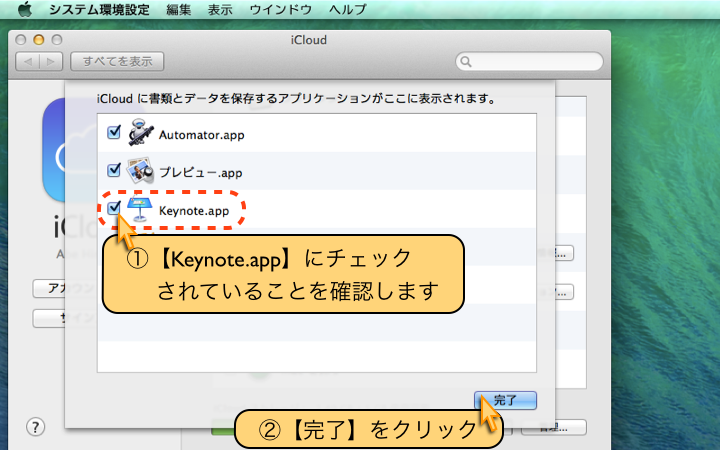Image resolution: width=720 pixels, height=450 pixels.
Task: Click the magnifying glass search icon
Action: (x=466, y=62)
